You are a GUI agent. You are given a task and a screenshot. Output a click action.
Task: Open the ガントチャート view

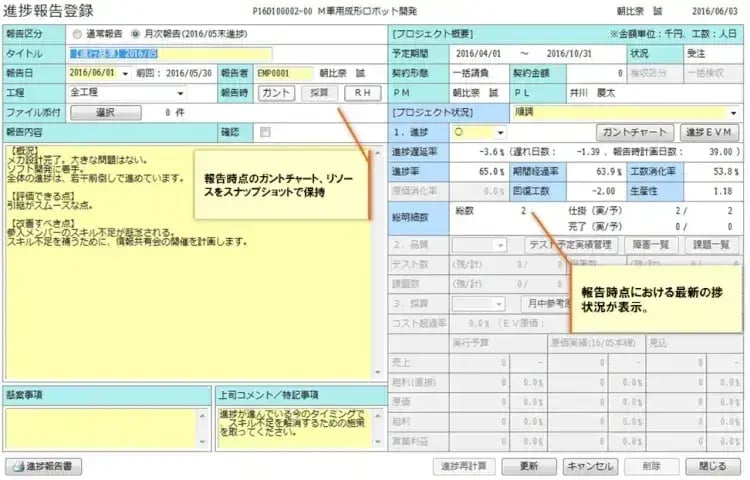pyautogui.click(x=635, y=132)
